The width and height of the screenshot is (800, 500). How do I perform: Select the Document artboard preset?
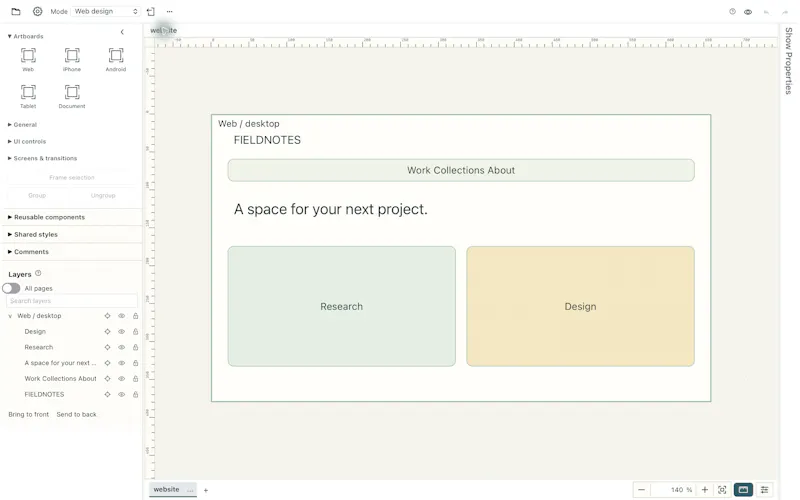72,96
